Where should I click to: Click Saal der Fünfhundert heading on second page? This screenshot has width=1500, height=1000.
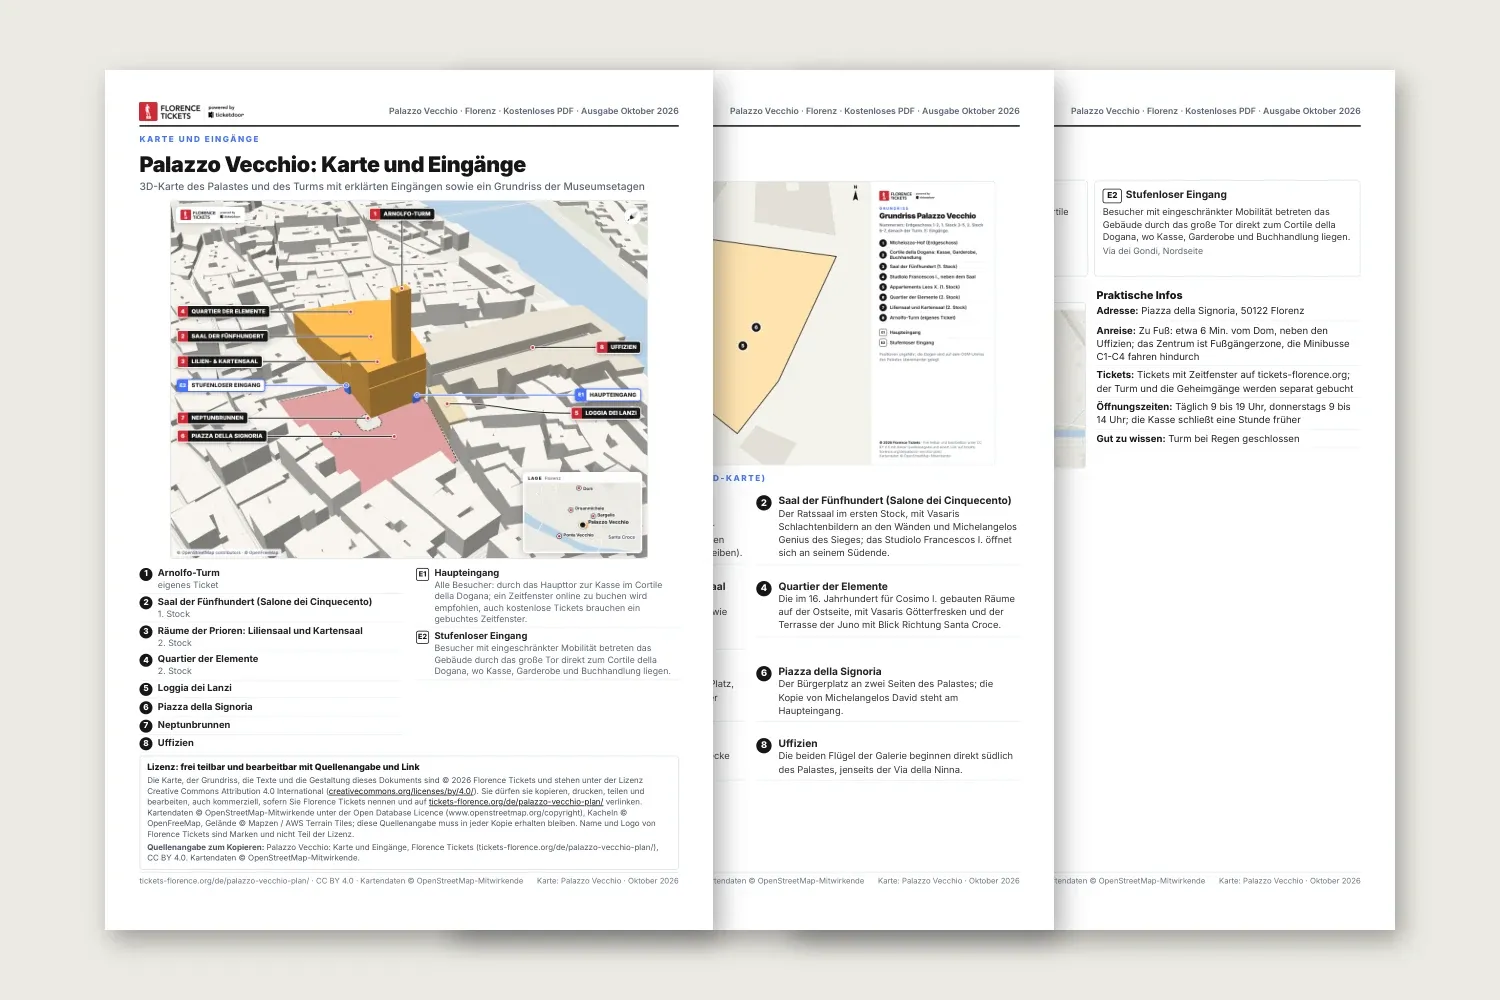click(x=895, y=500)
